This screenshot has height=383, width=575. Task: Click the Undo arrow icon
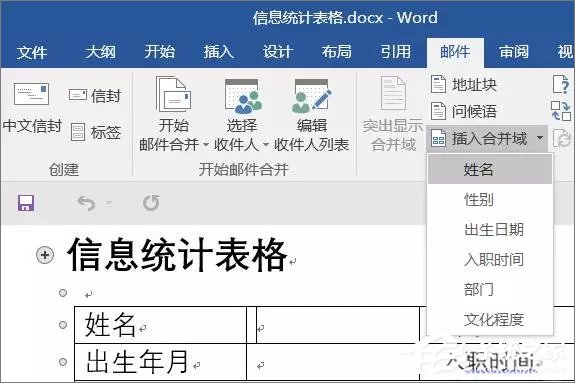coord(87,203)
